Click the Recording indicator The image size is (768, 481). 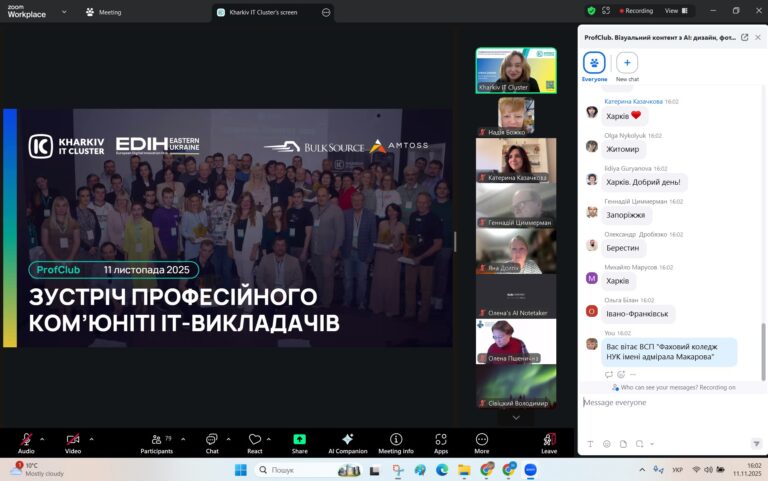(x=636, y=10)
